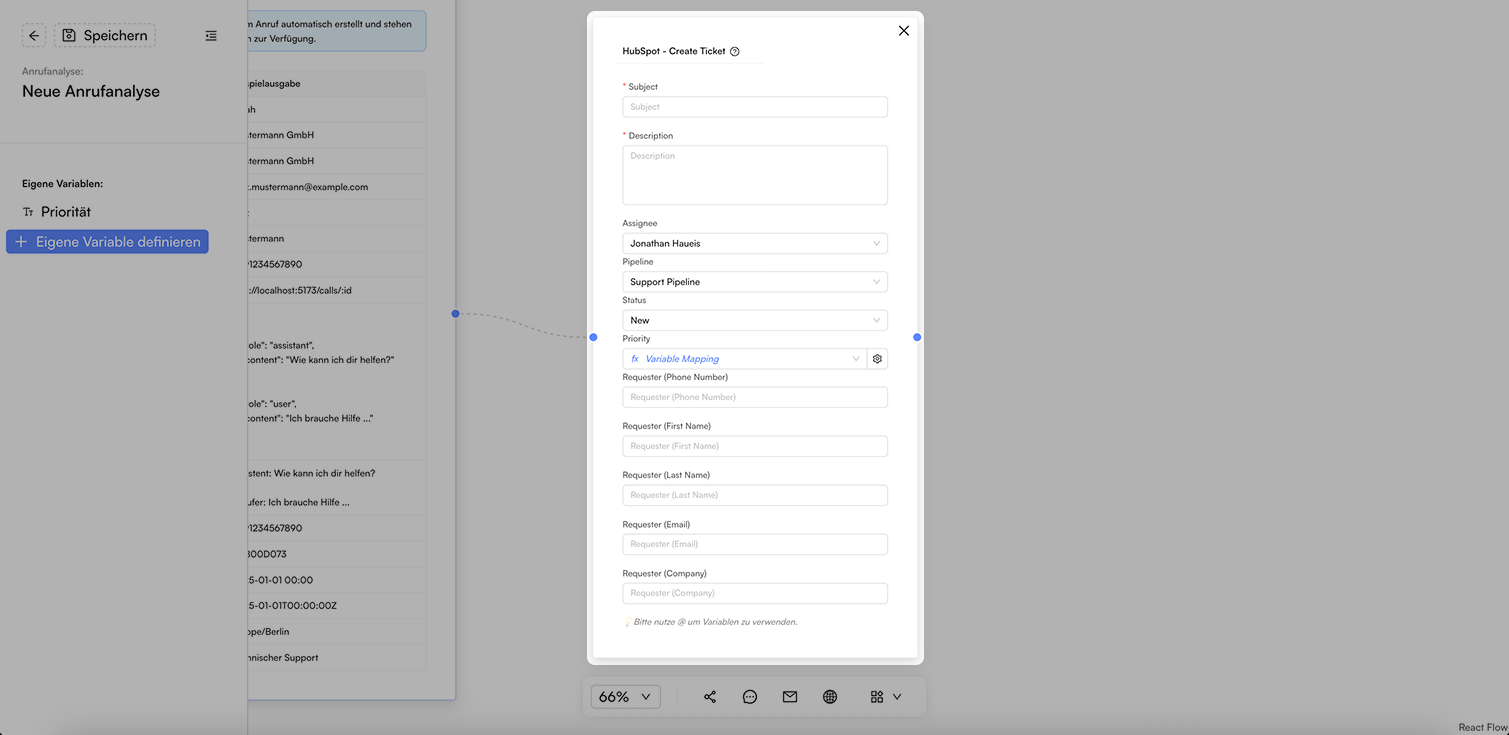Click the Speichern save button
The height and width of the screenshot is (735, 1509).
point(105,36)
